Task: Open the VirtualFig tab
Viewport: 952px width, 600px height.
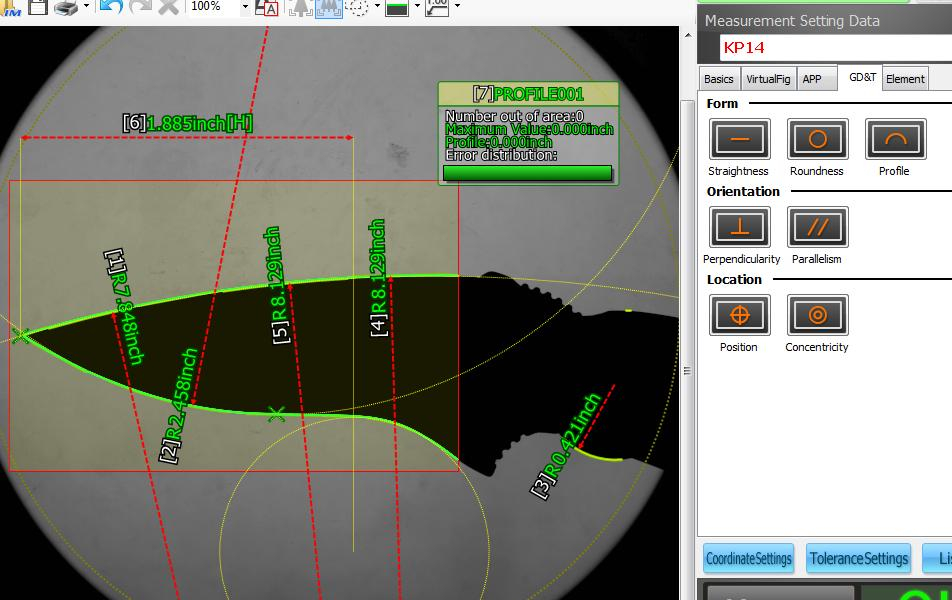Action: pyautogui.click(x=768, y=79)
